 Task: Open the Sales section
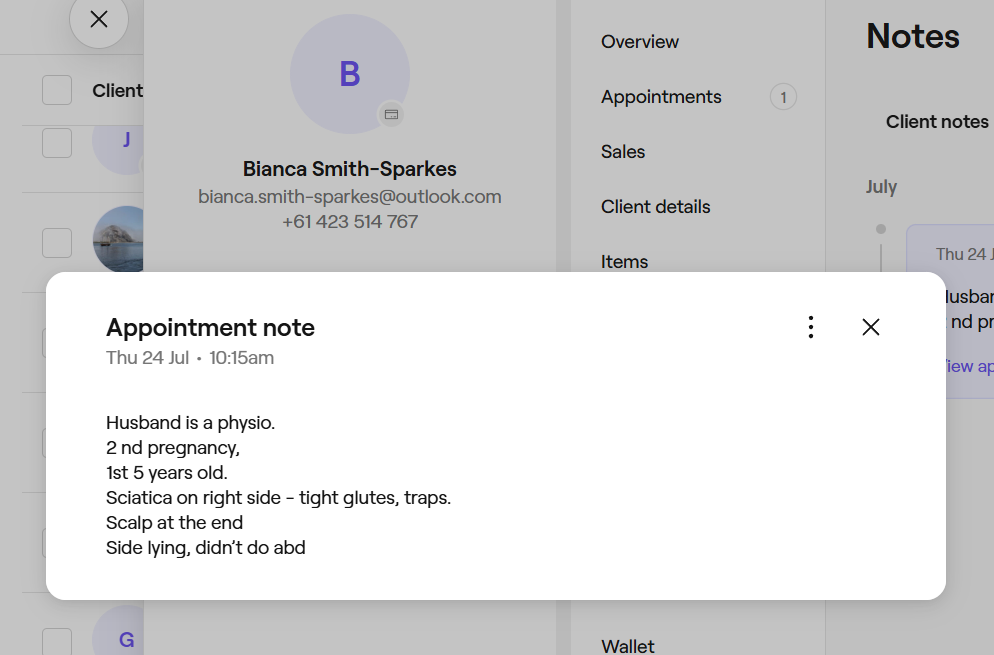coord(623,152)
